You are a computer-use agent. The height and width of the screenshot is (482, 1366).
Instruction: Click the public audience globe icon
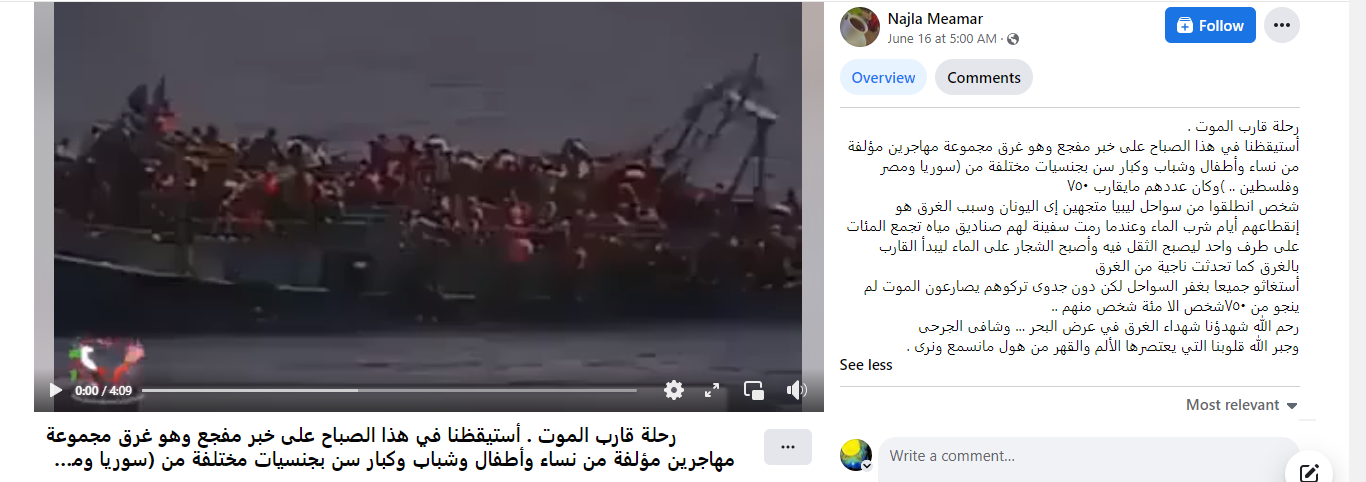coord(1013,39)
